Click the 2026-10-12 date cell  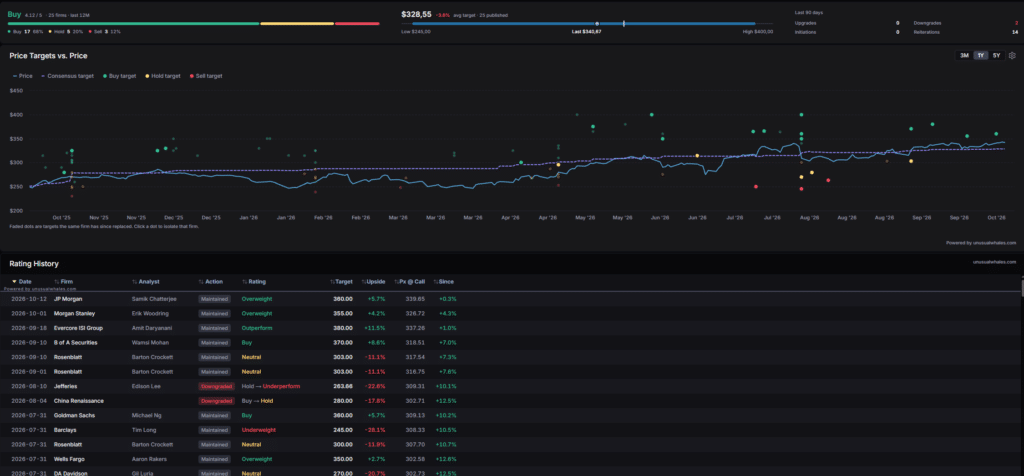pyautogui.click(x=29, y=299)
